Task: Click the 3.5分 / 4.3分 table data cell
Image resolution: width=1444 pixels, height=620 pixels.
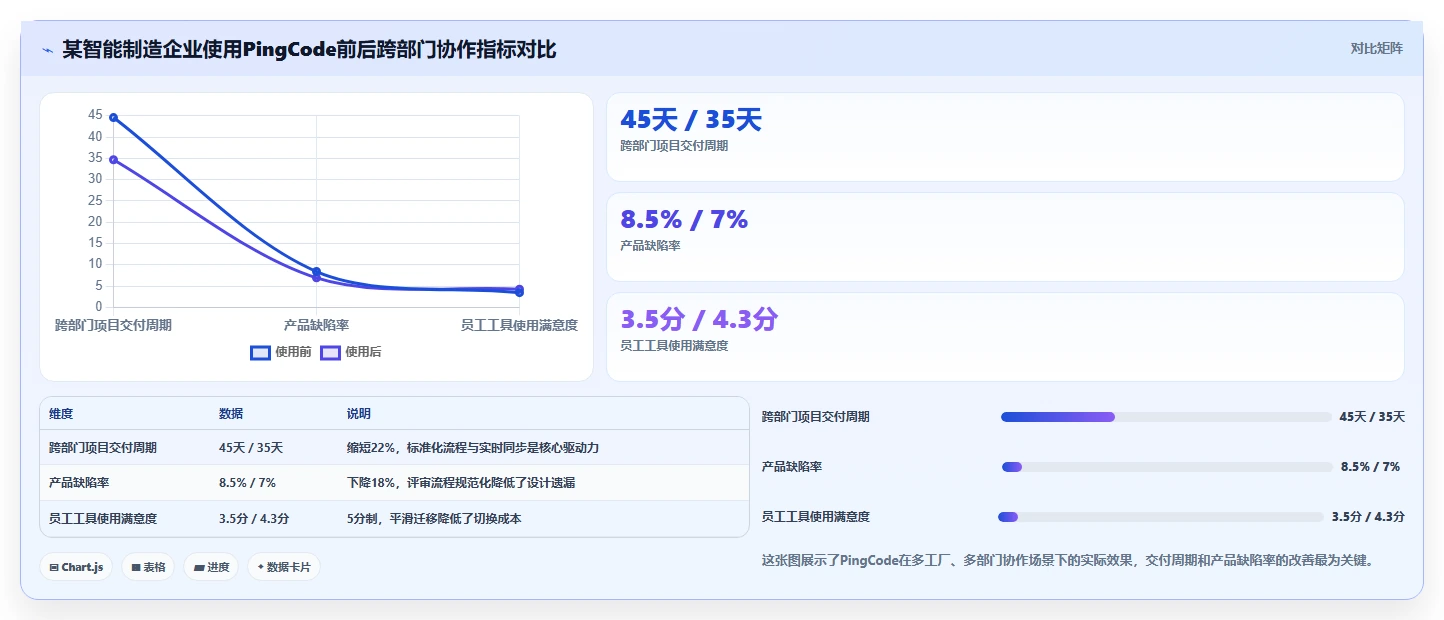Action: pos(254,519)
